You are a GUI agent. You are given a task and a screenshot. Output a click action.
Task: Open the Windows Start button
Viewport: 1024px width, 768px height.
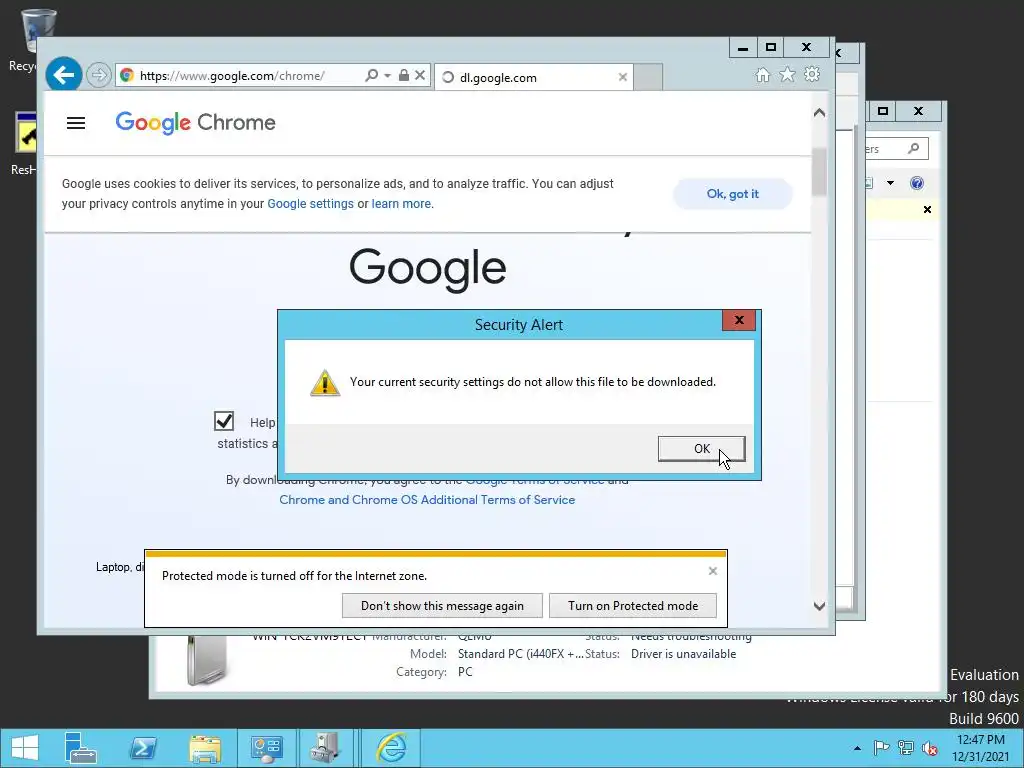point(25,748)
